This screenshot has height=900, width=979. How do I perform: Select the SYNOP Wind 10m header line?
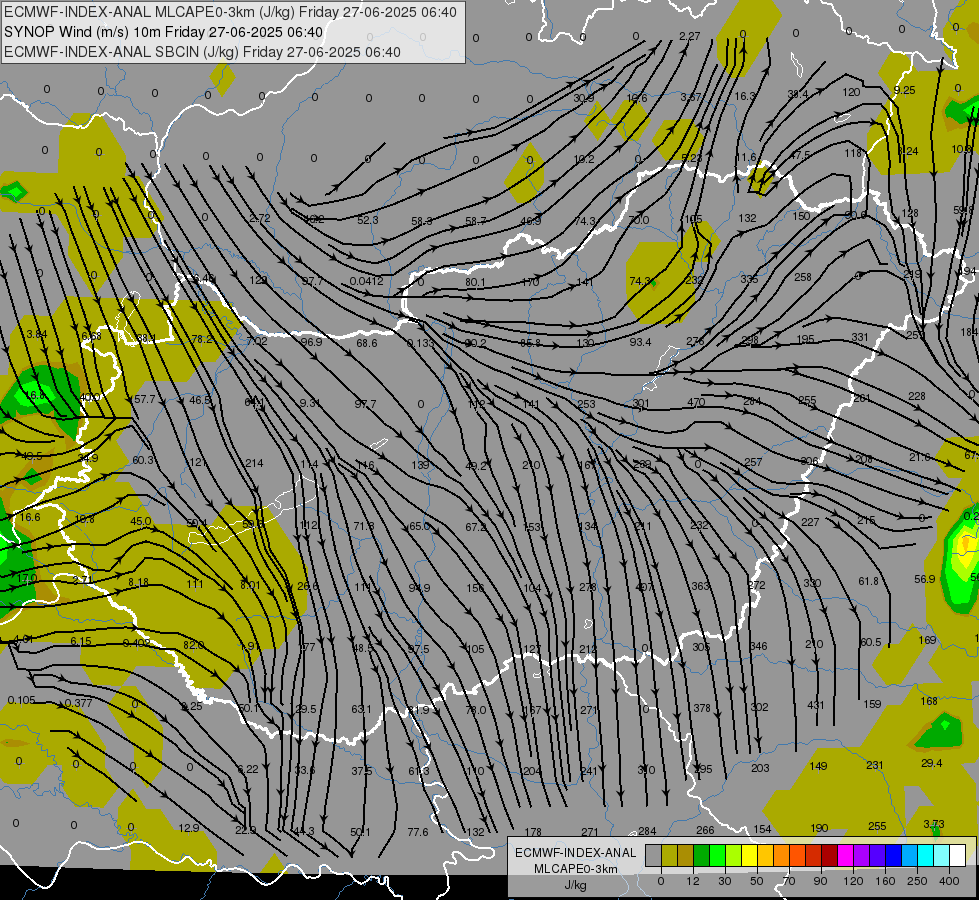164,32
